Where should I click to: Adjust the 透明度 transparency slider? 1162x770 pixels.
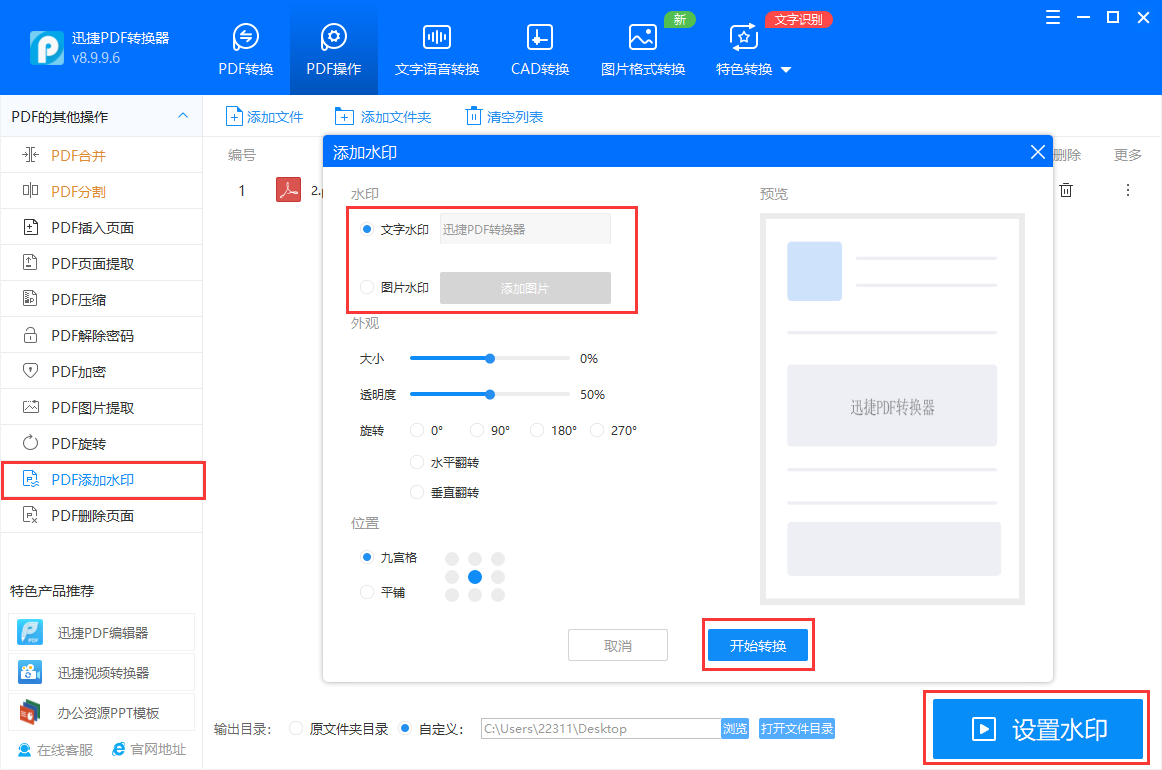[x=489, y=394]
